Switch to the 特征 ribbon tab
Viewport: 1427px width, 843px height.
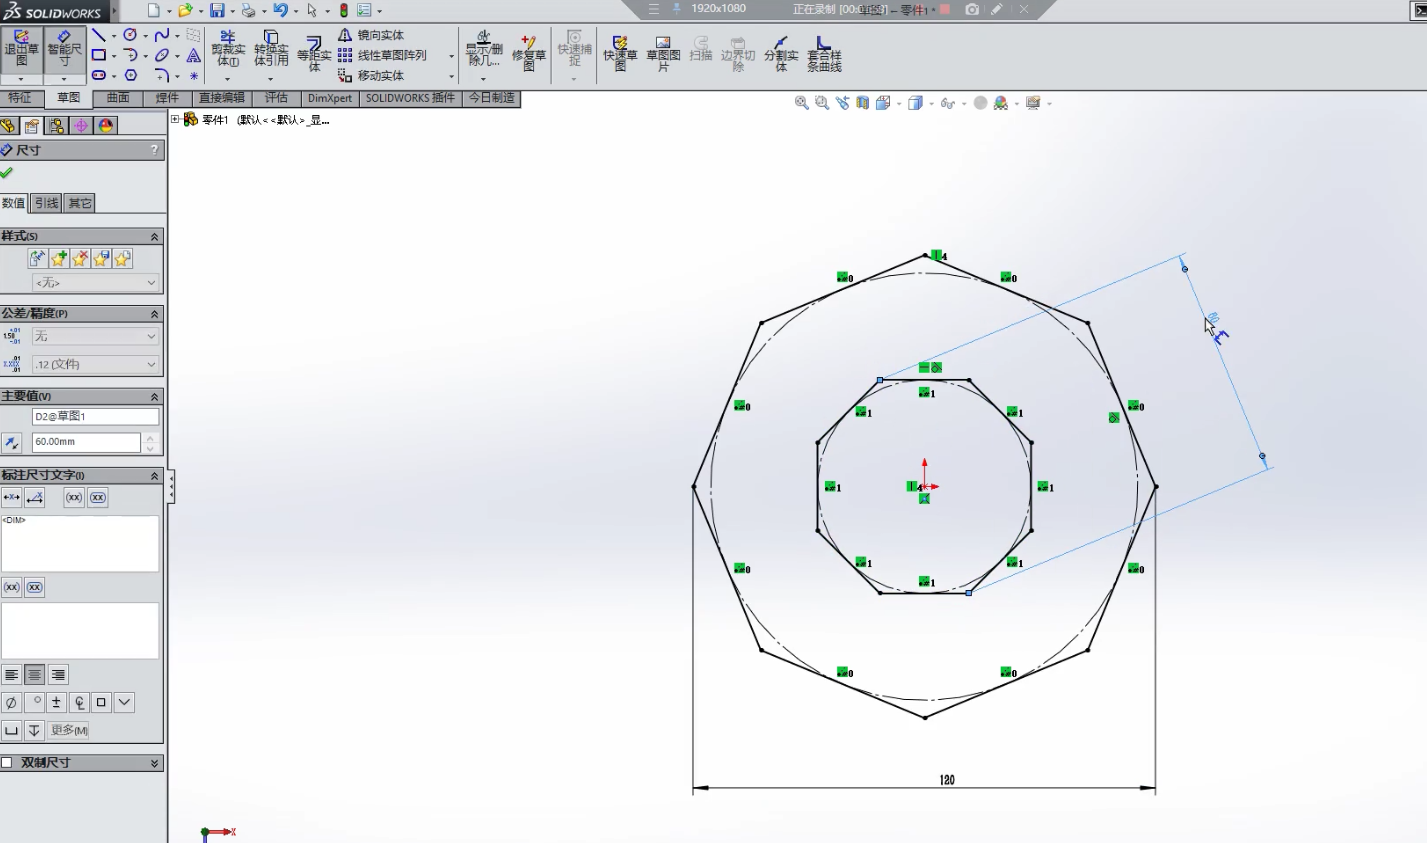point(20,98)
